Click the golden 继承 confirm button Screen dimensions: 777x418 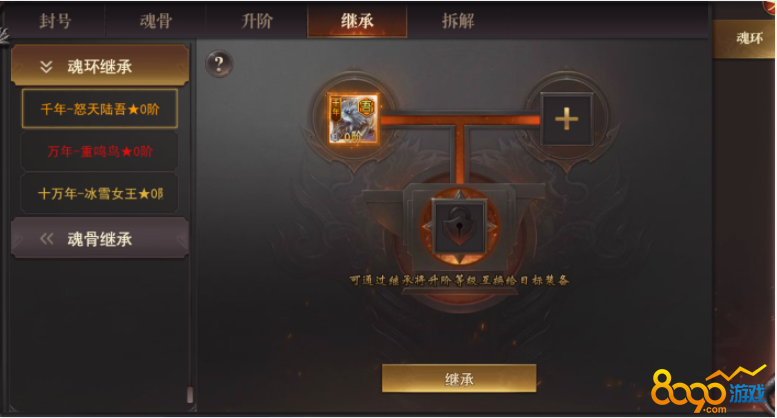(x=459, y=379)
